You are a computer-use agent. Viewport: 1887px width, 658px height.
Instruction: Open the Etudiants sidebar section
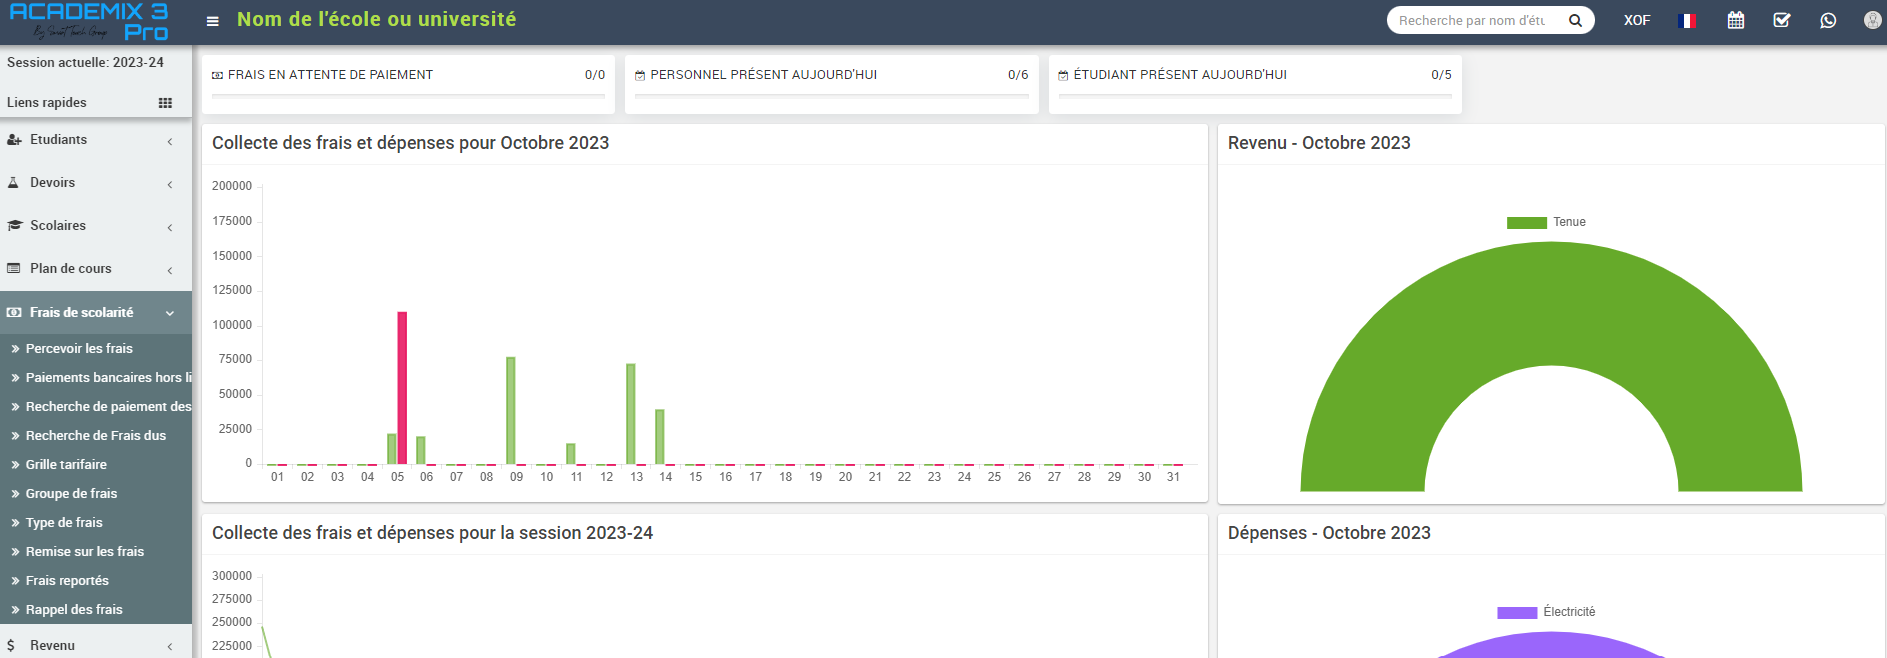(96, 140)
